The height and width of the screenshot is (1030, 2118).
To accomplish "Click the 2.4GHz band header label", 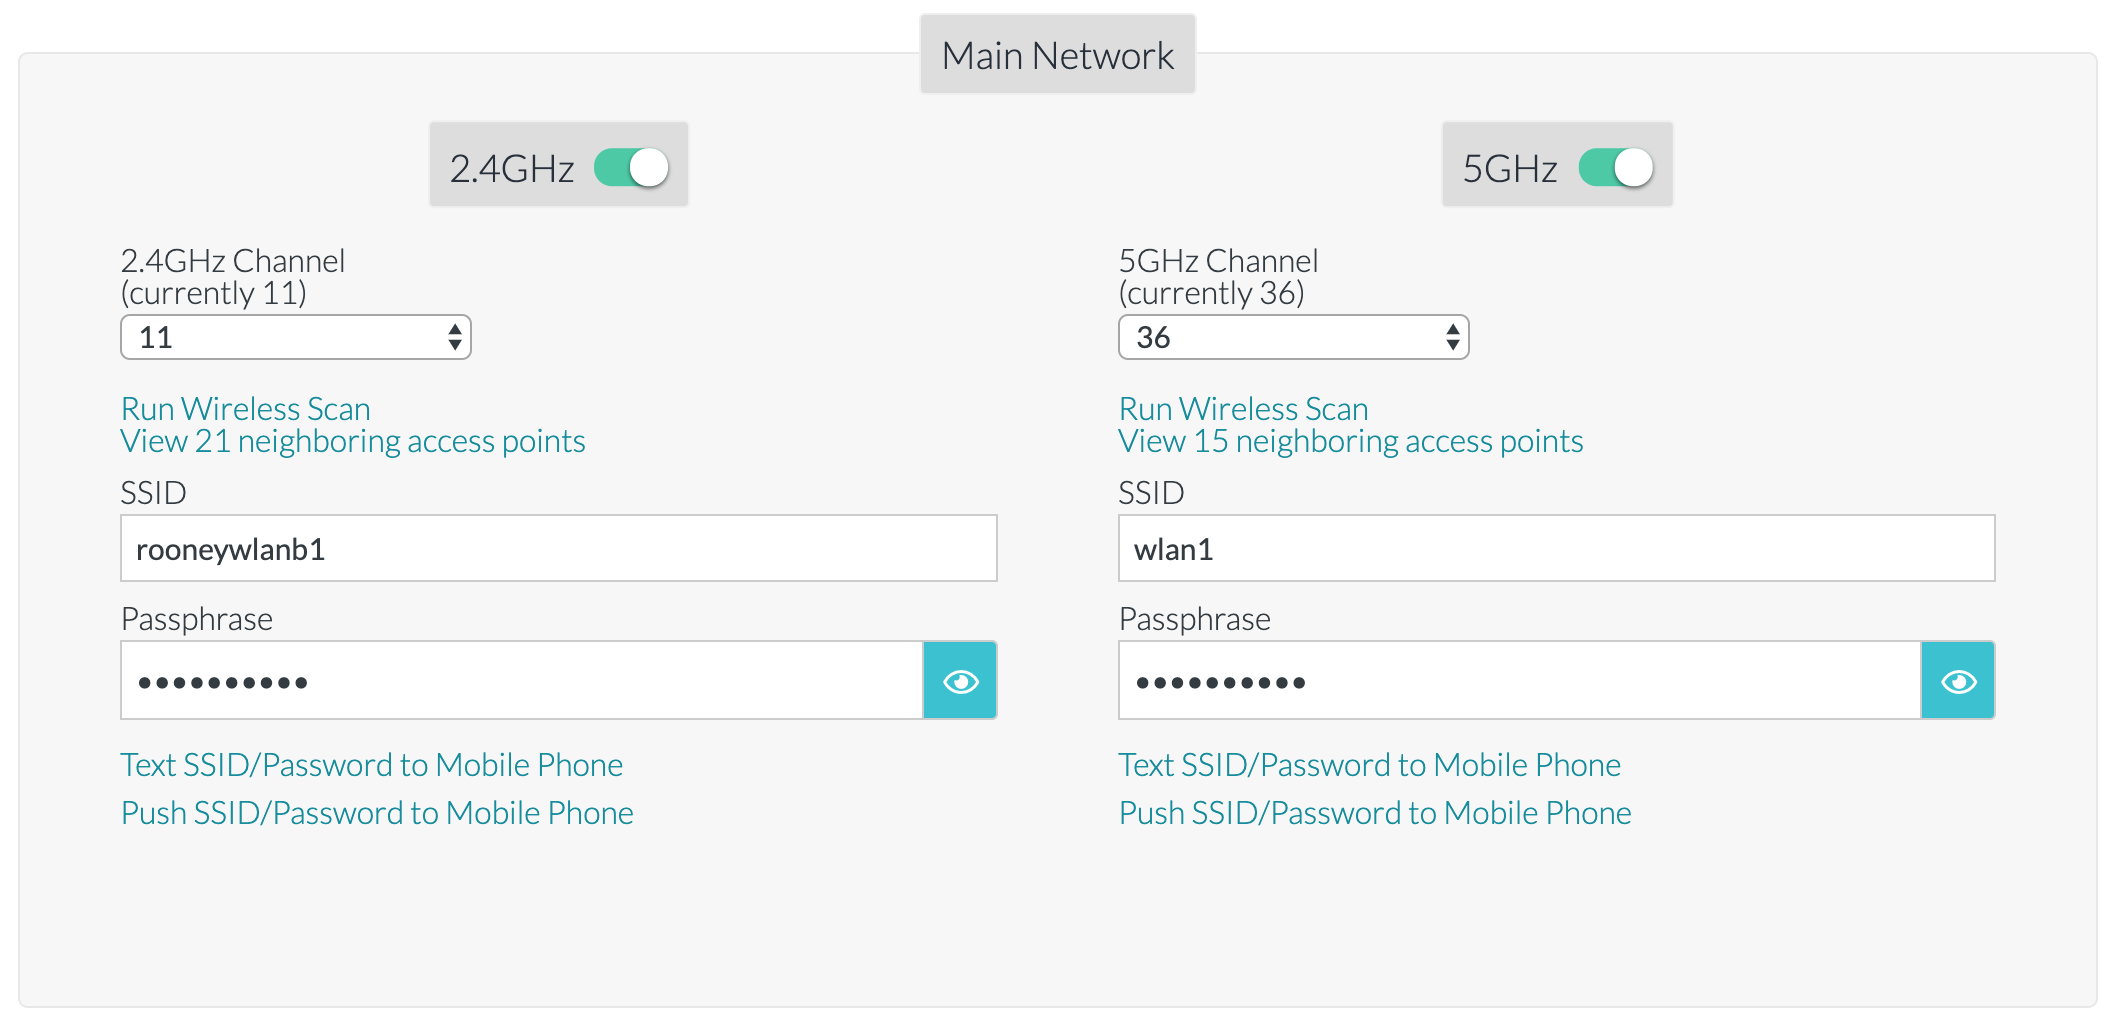I will click(x=512, y=168).
